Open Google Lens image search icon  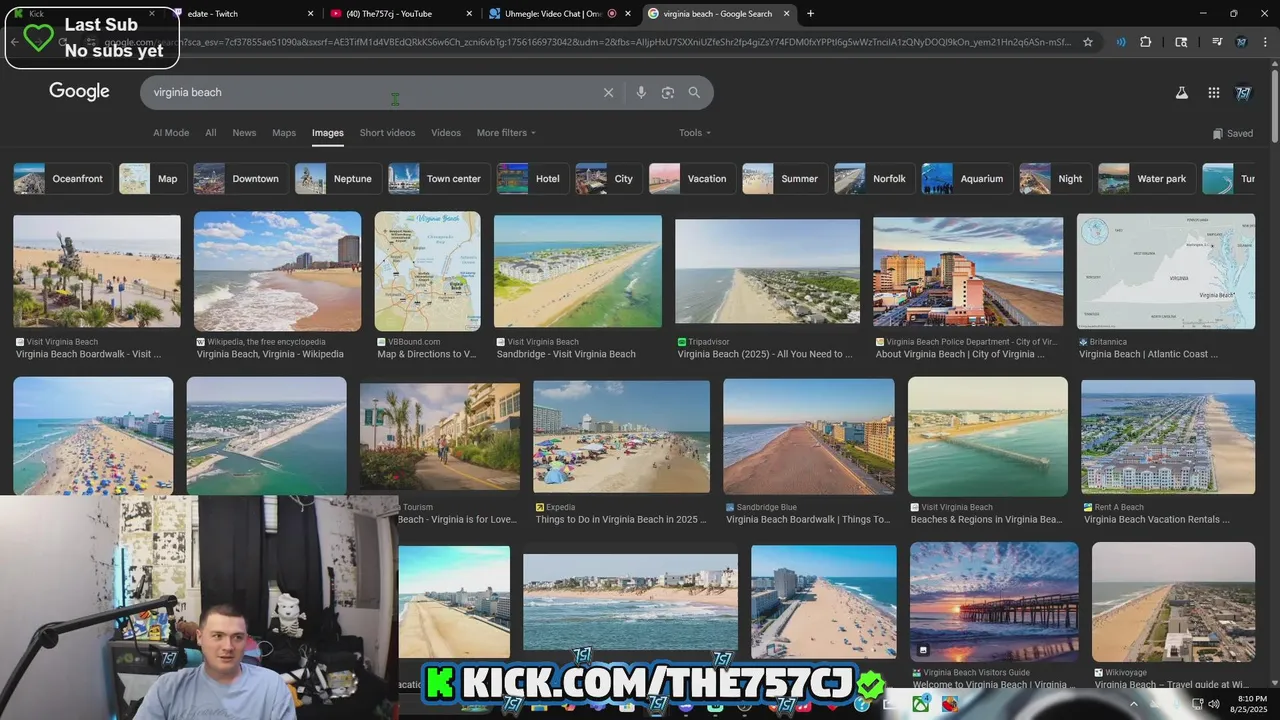pyautogui.click(x=668, y=93)
